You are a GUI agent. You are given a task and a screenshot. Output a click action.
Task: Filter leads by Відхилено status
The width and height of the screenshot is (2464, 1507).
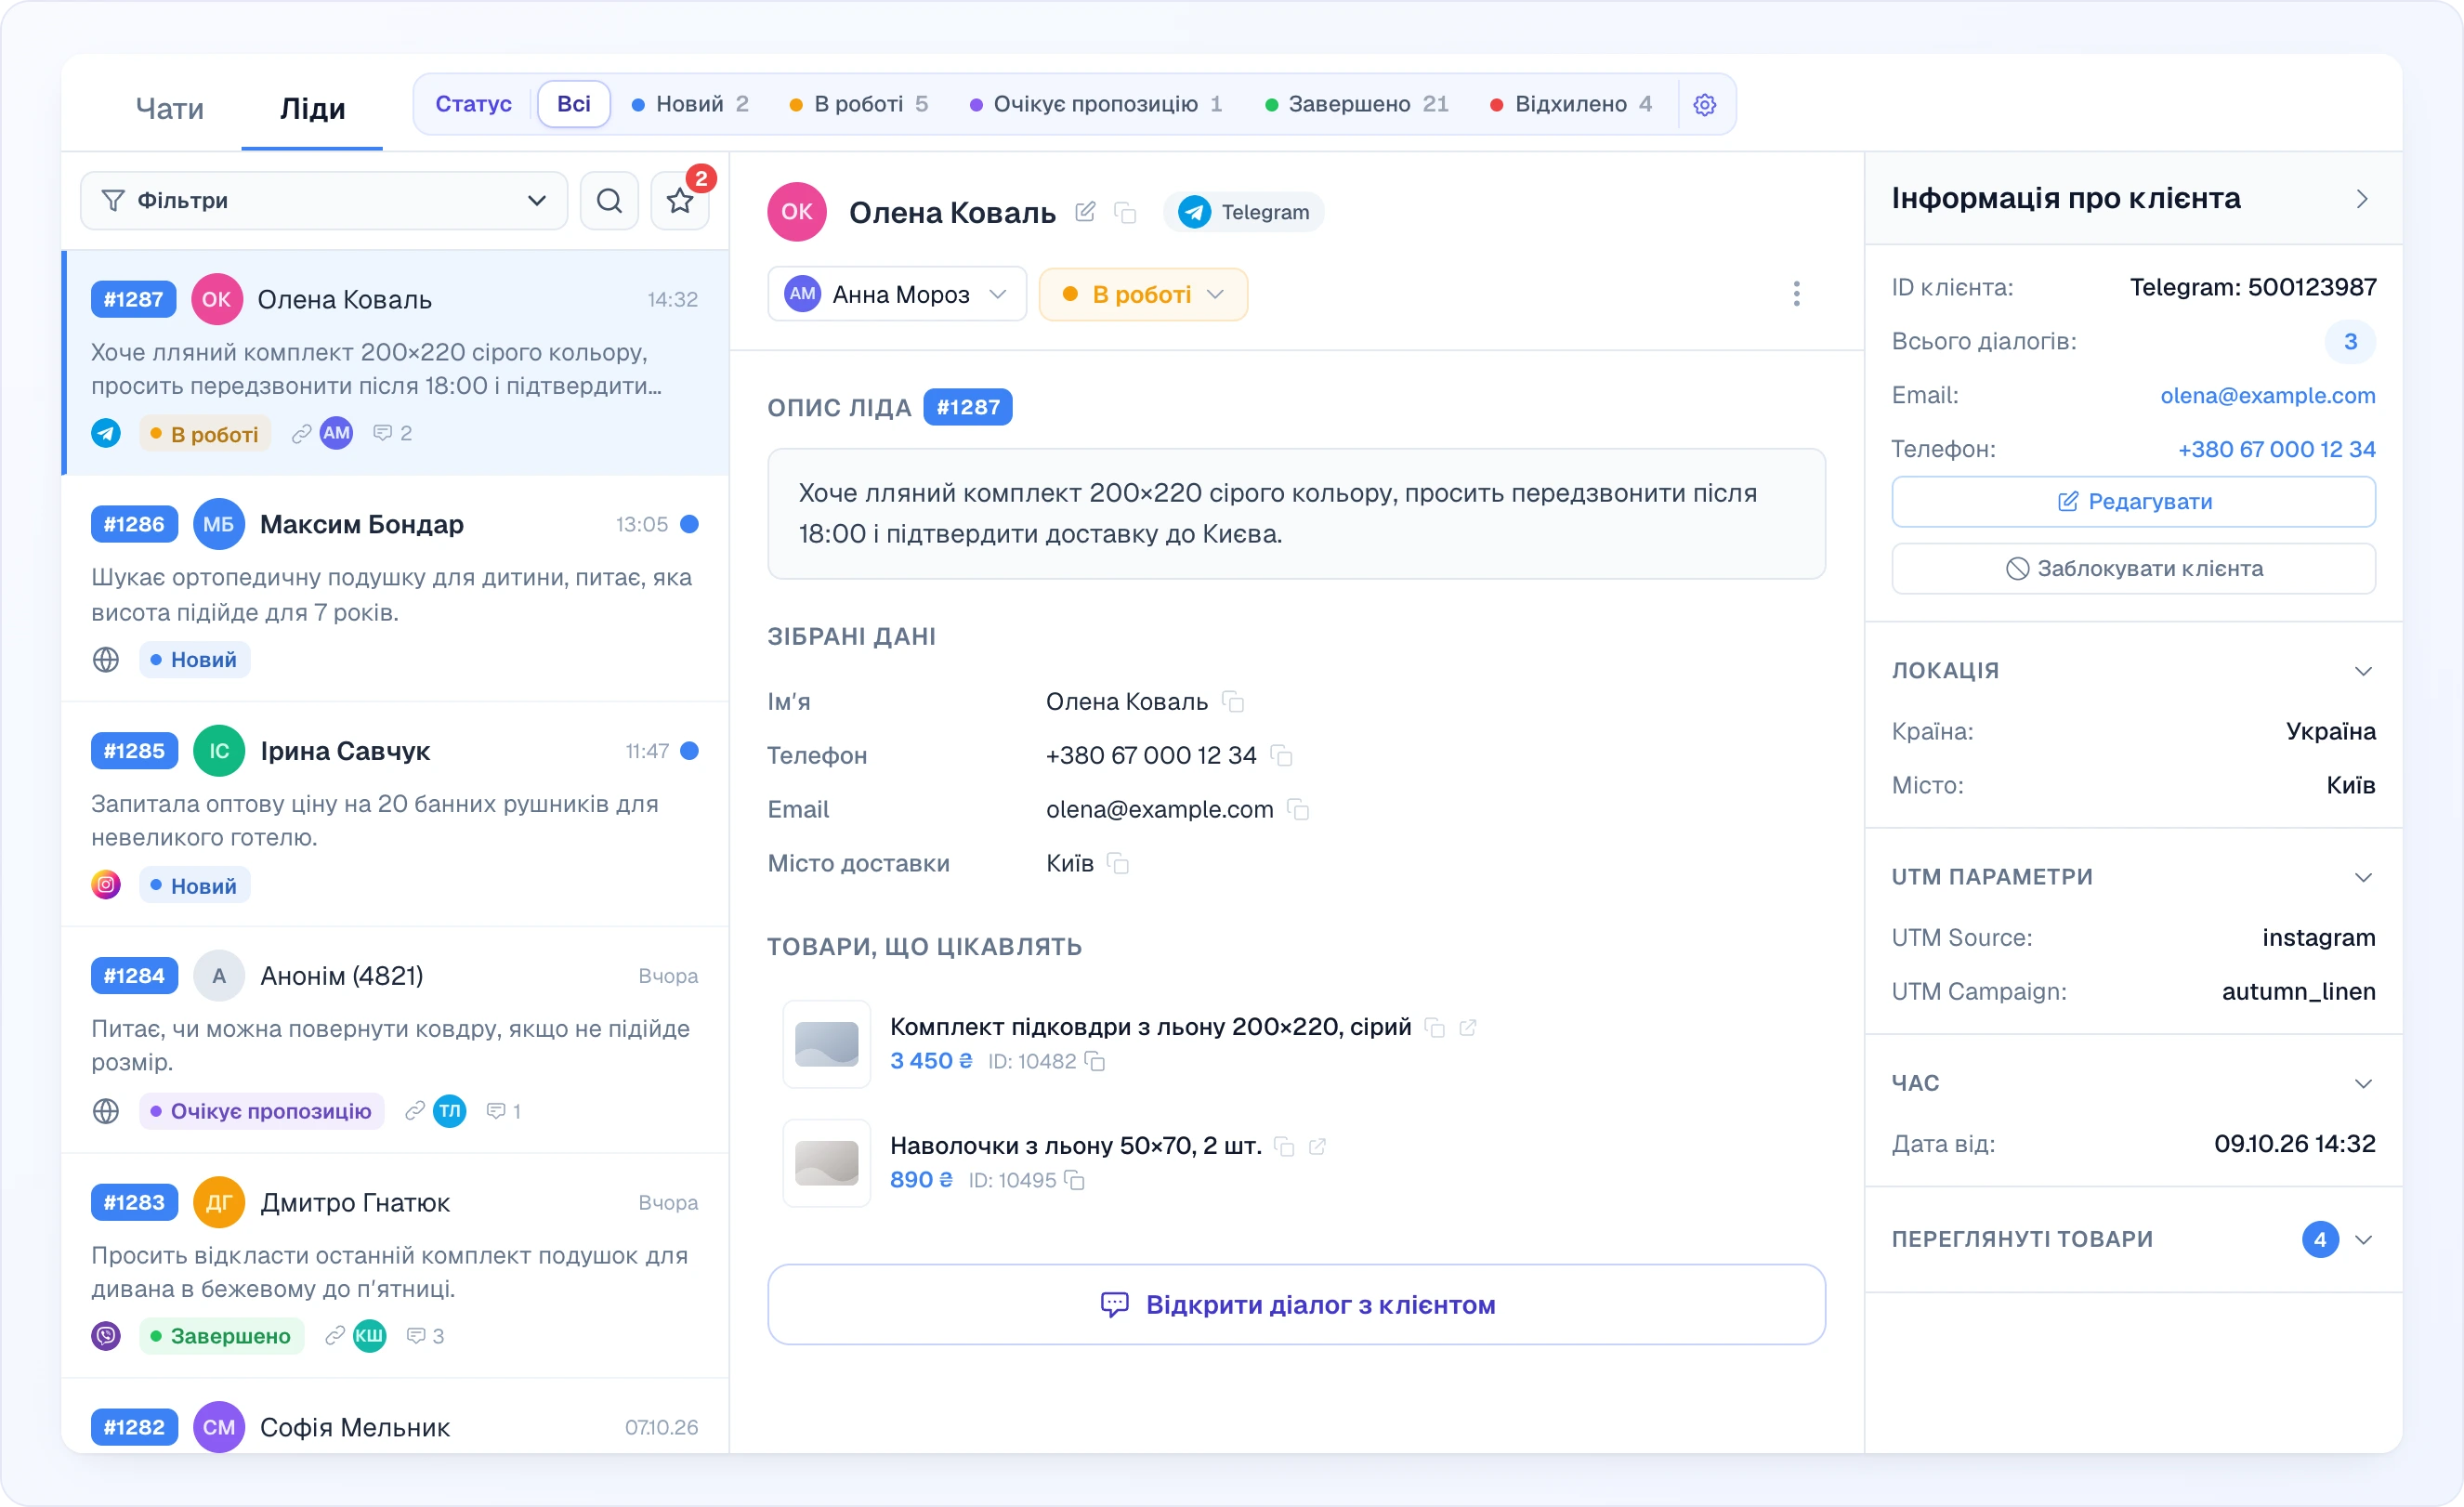[x=1571, y=104]
